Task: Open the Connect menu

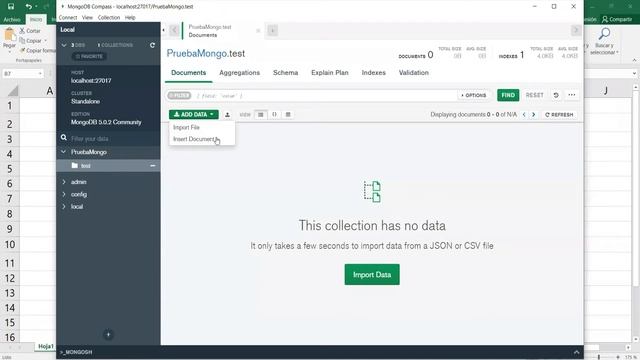Action: 68,18
